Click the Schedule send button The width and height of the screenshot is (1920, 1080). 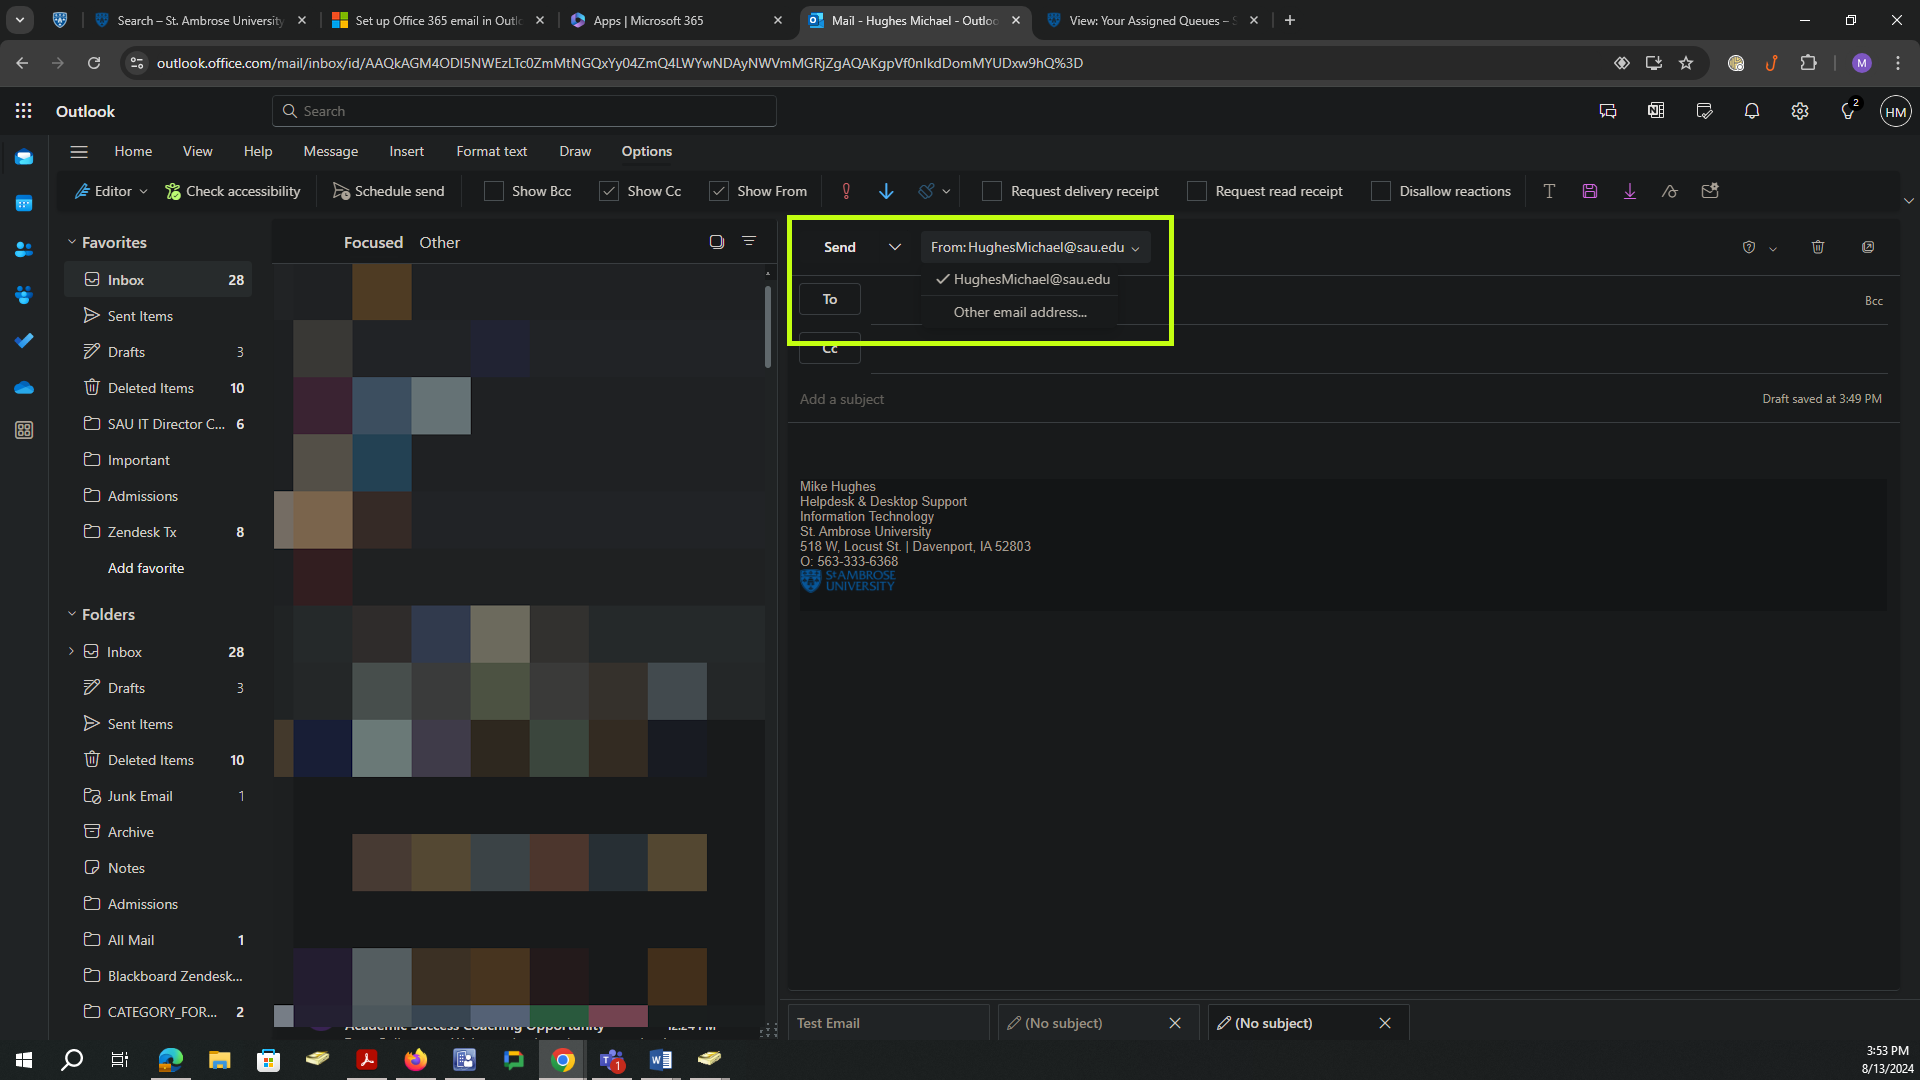tap(388, 191)
